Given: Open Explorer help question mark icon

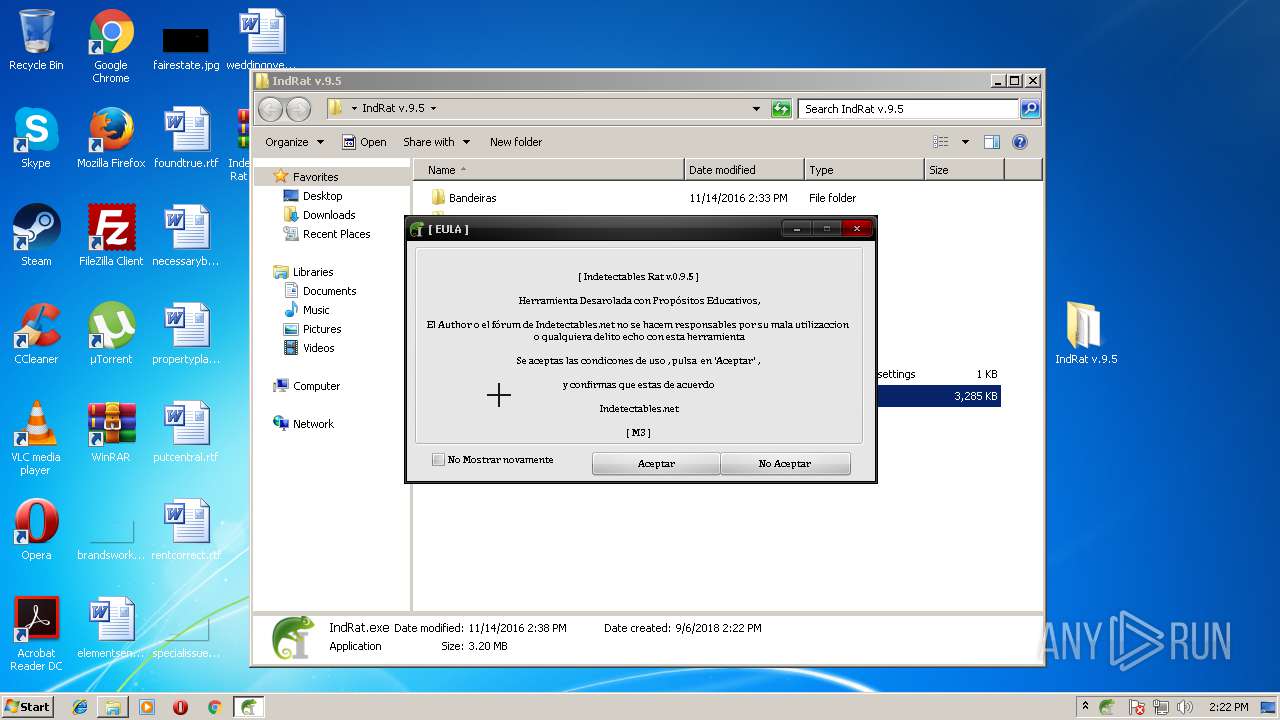Looking at the screenshot, I should coord(1020,142).
